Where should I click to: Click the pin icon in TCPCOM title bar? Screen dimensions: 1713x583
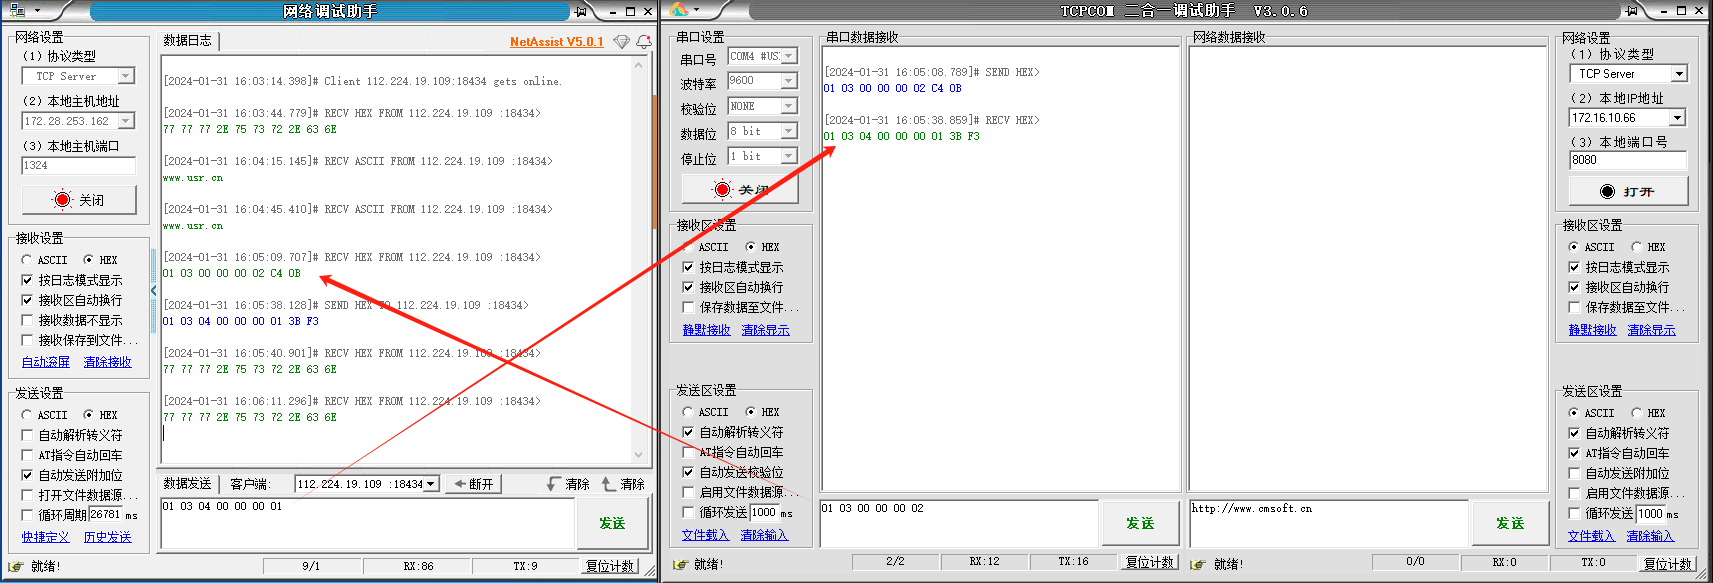tap(1632, 11)
